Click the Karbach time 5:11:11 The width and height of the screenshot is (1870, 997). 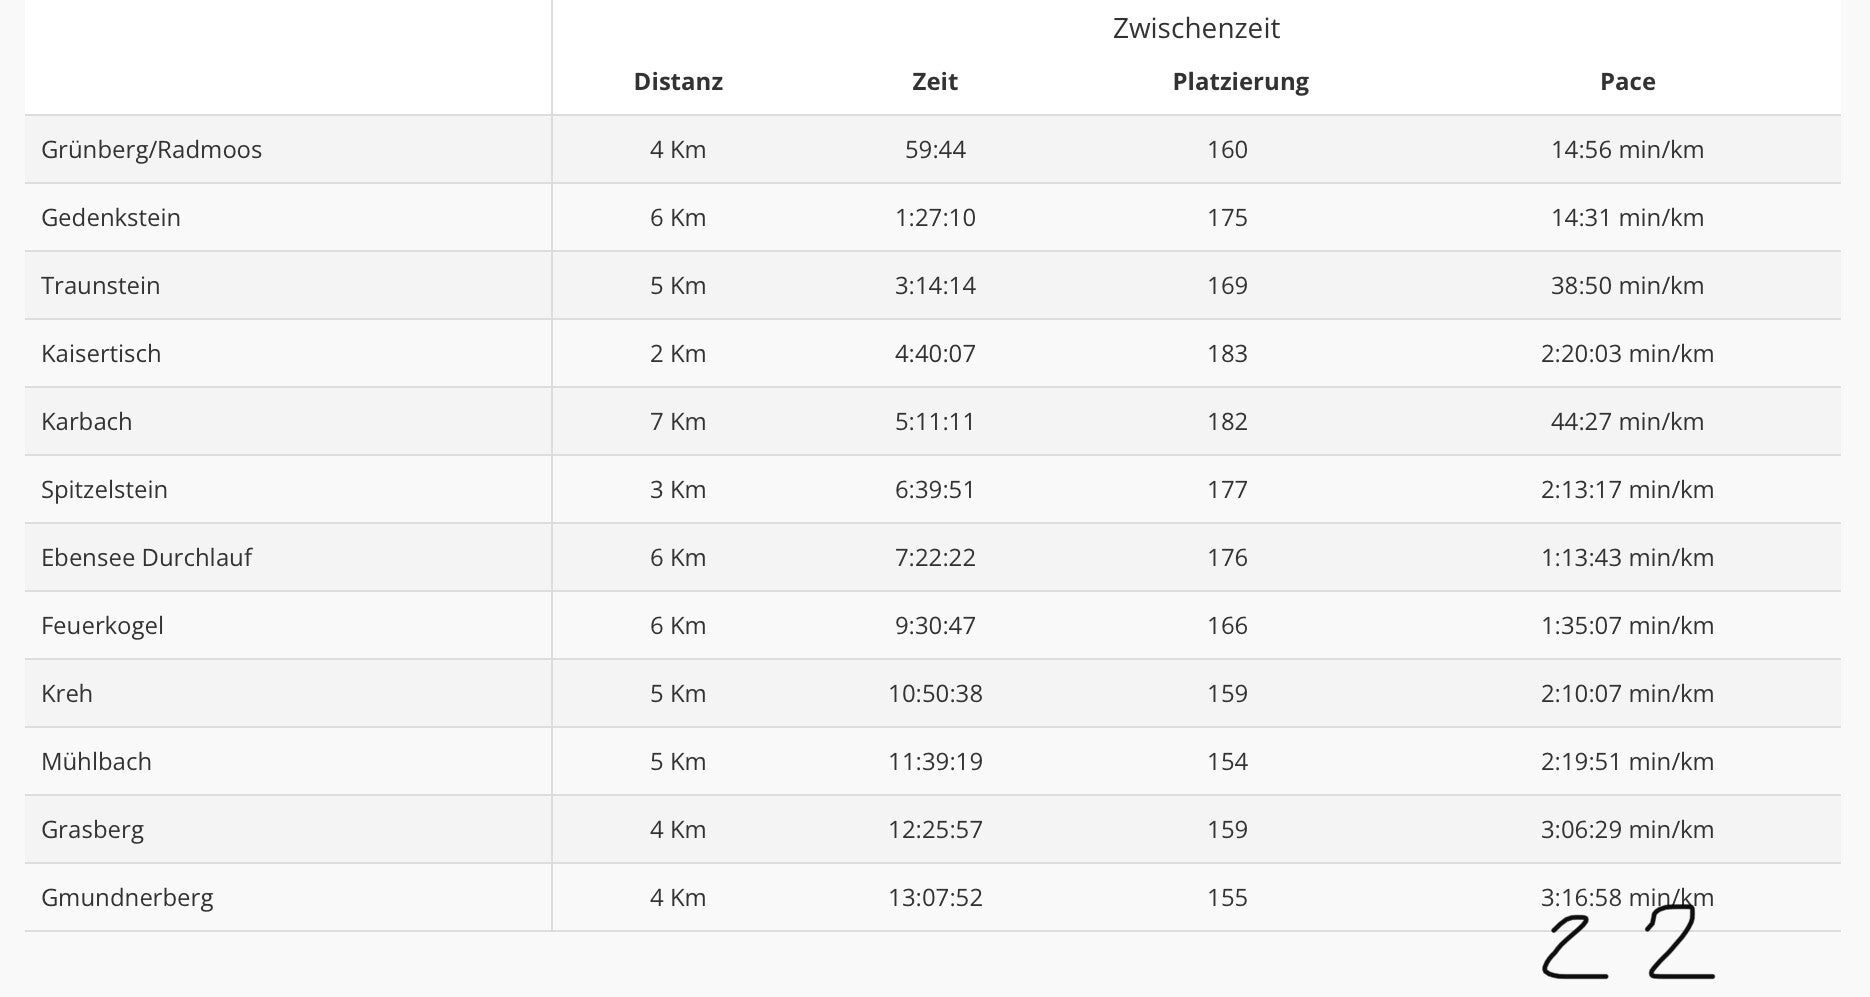(935, 422)
